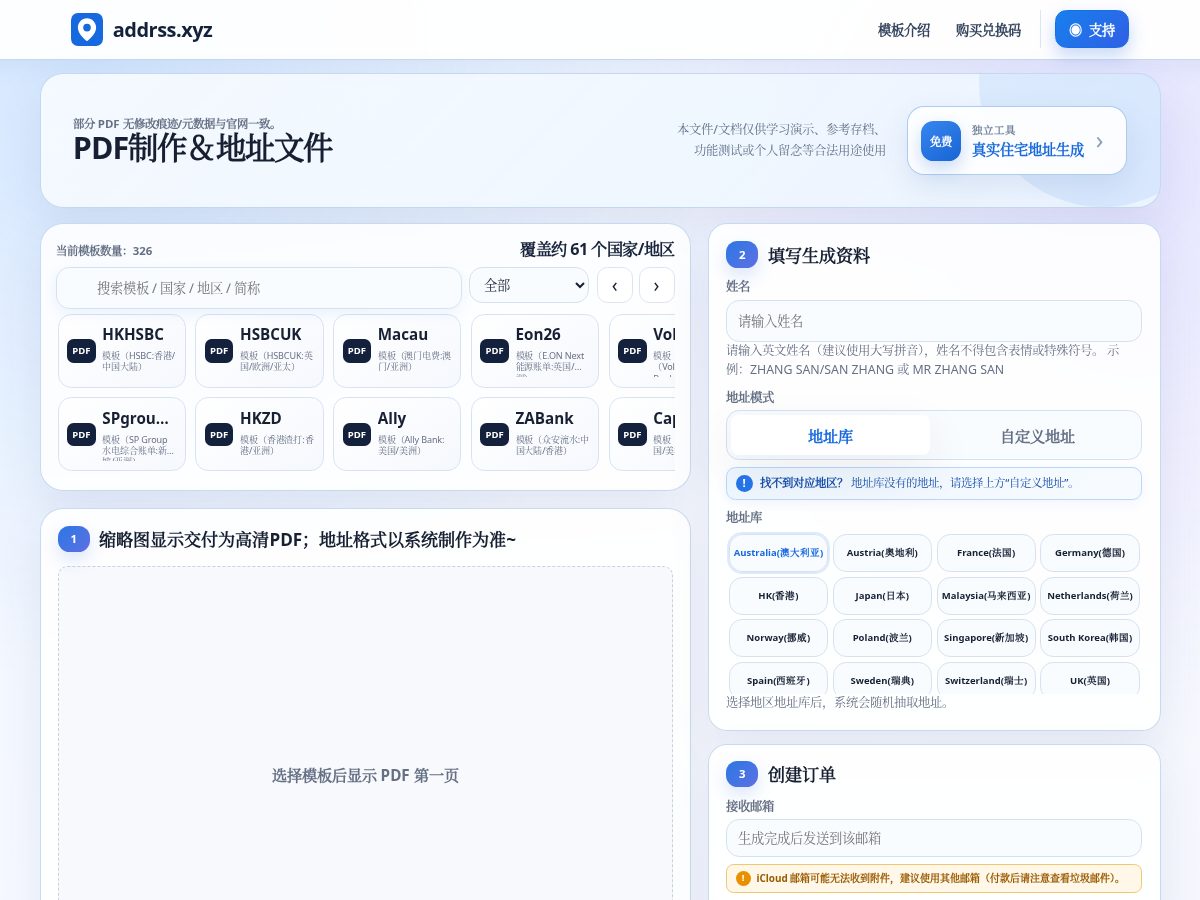Screen dimensions: 1200x900
Task: Switch to the 自定义地址 tab
Action: pos(1037,436)
